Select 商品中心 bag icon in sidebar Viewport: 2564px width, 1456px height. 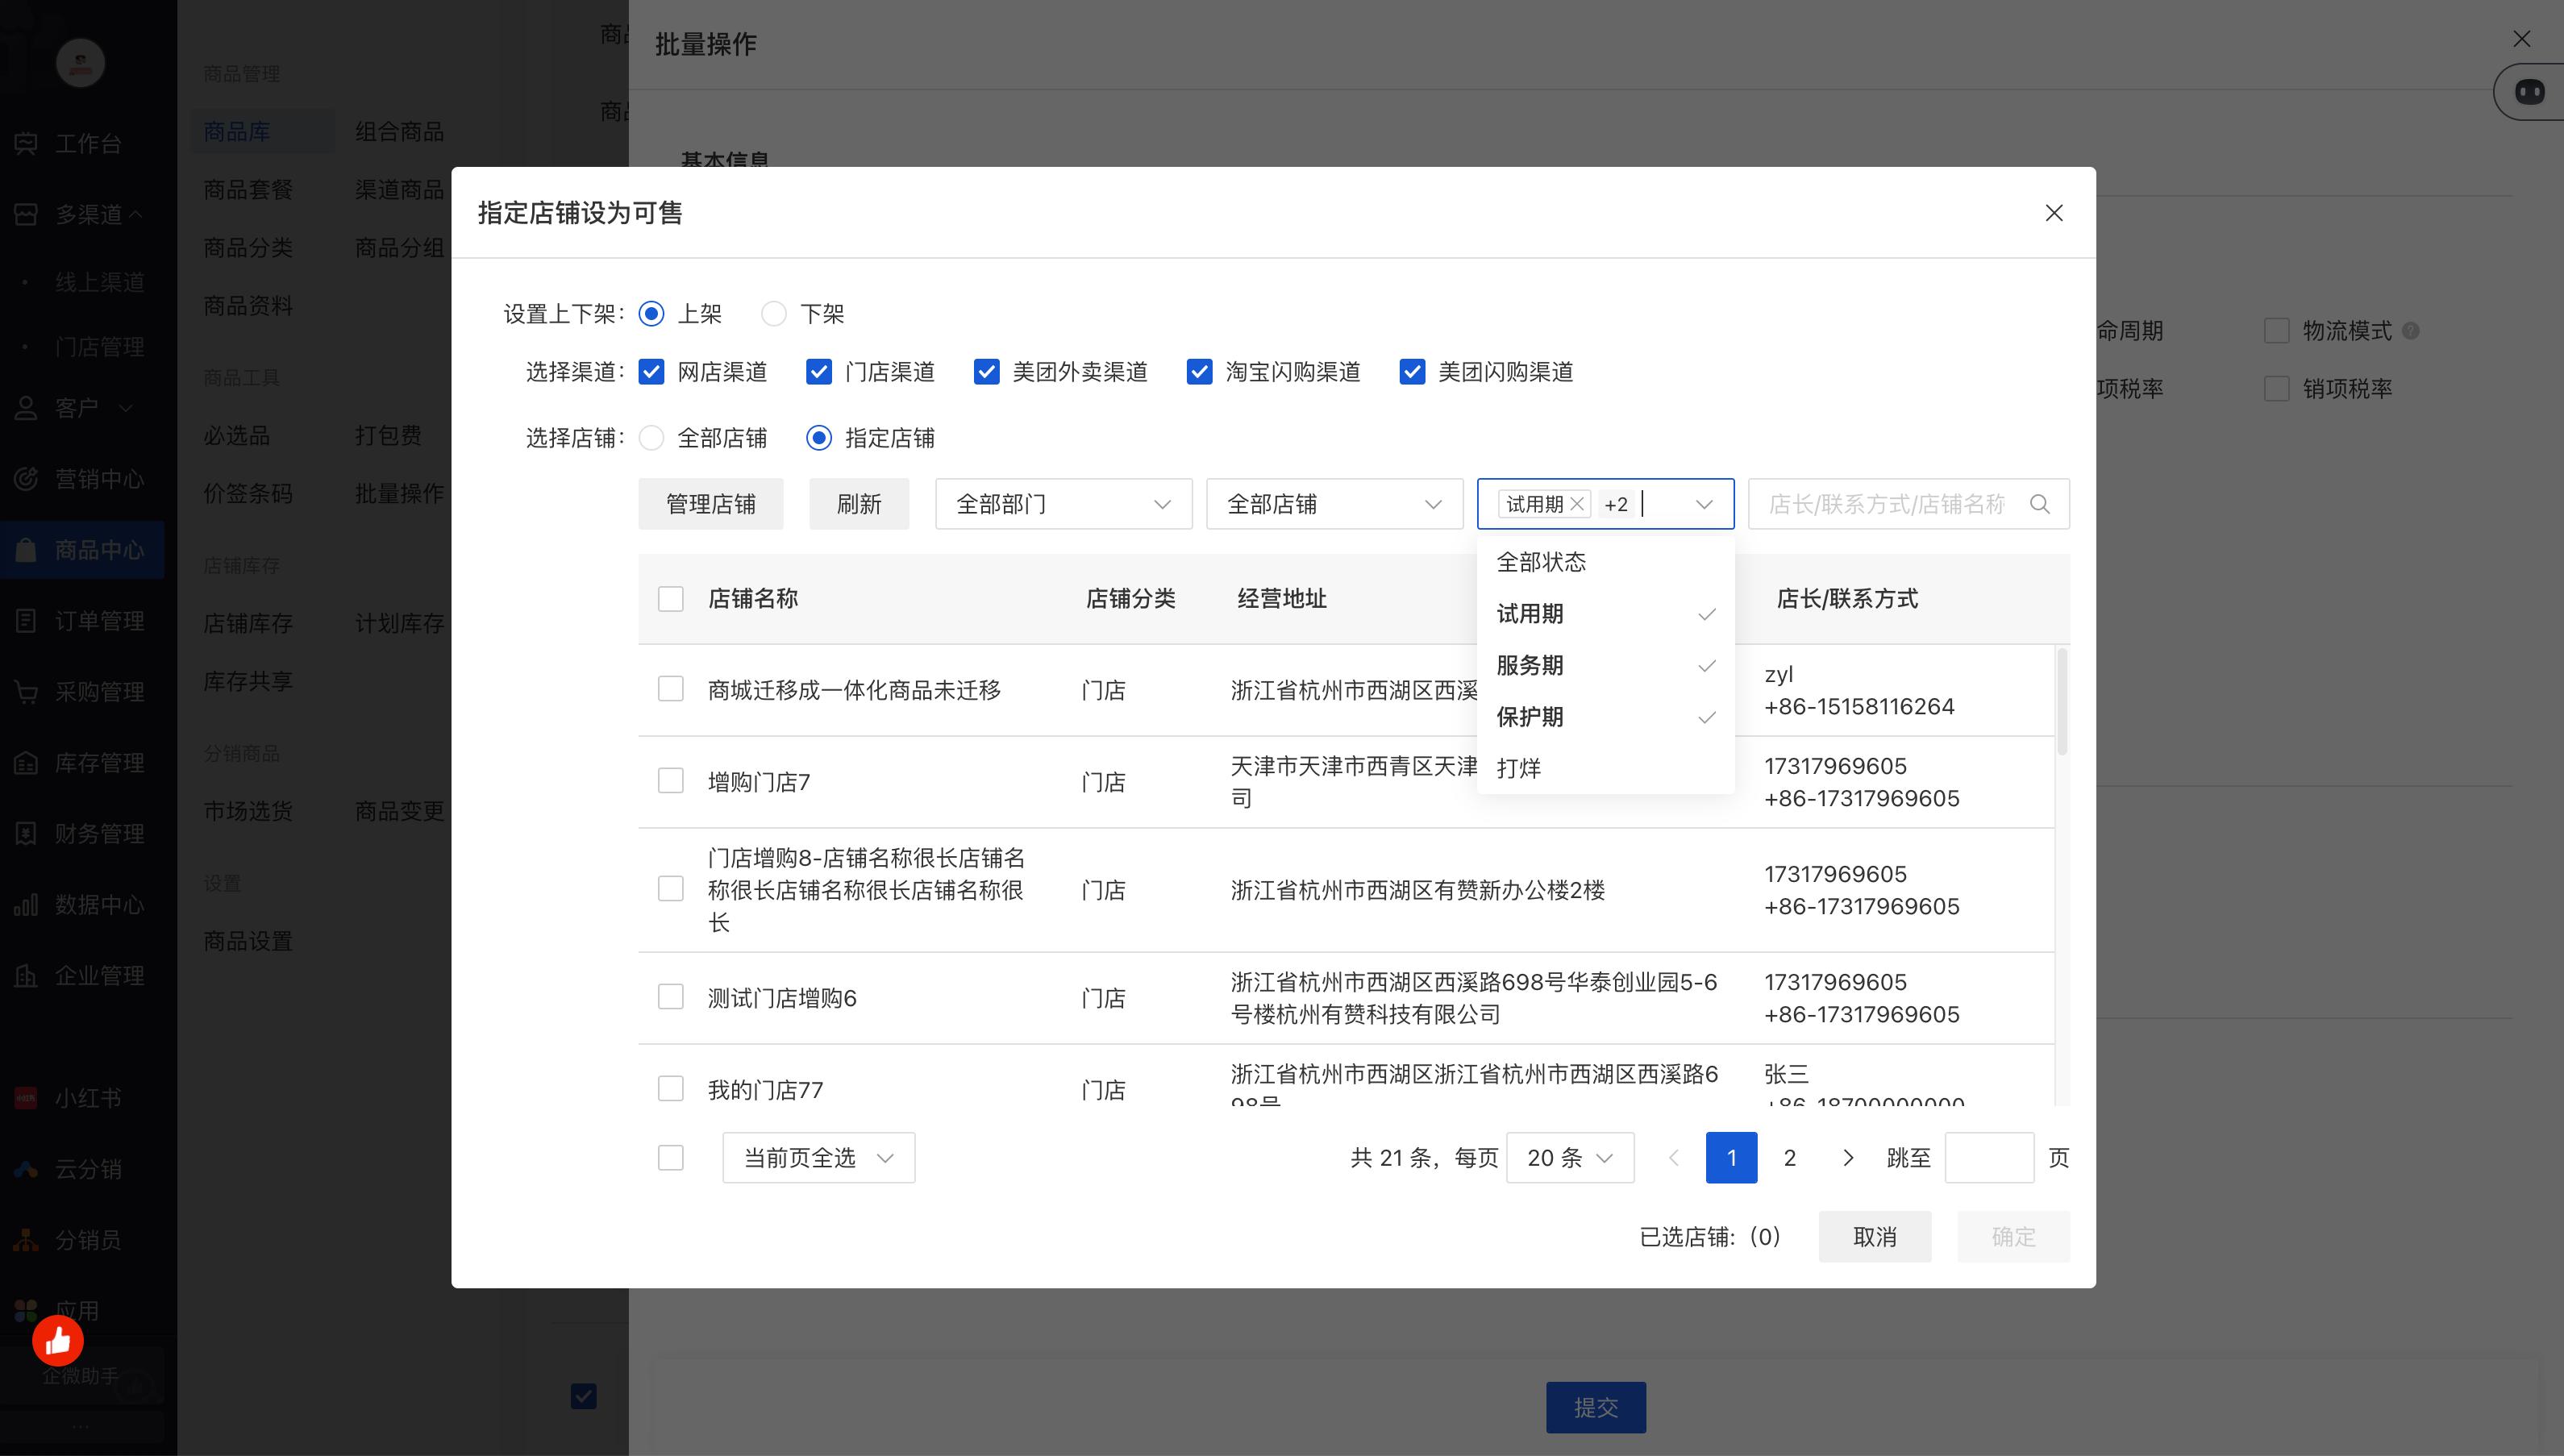(x=26, y=550)
